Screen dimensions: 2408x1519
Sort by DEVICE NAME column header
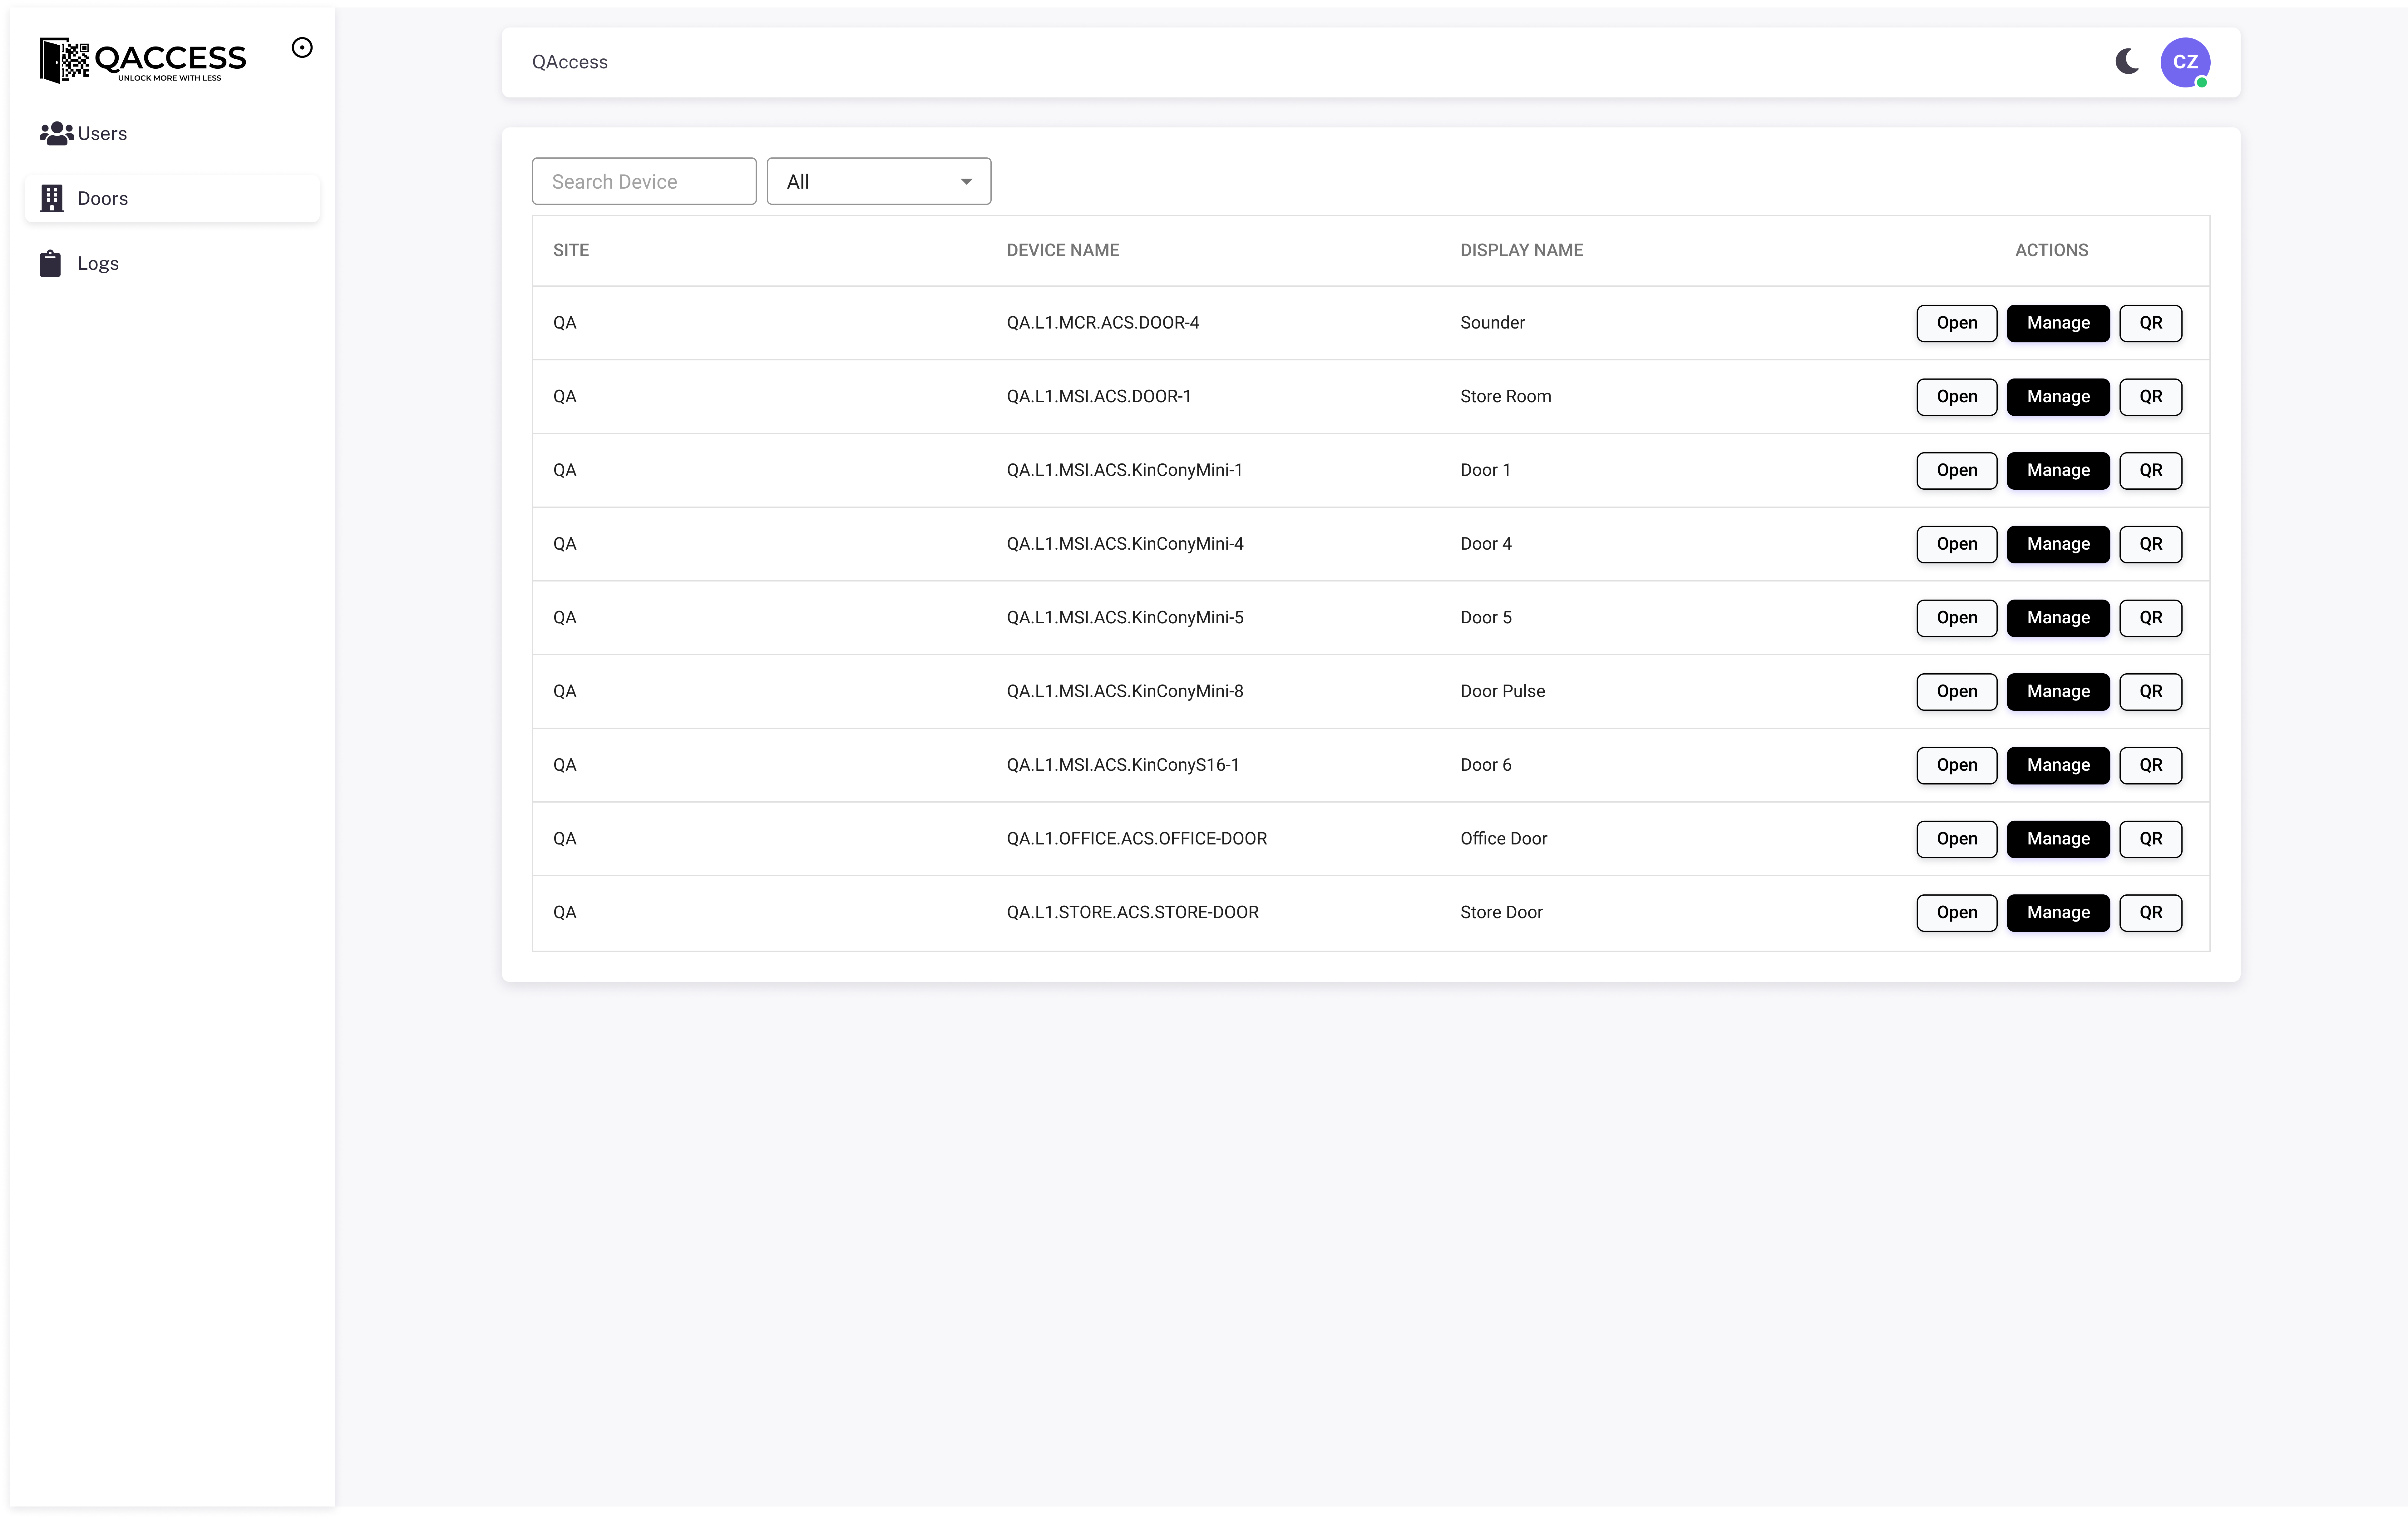pos(1063,250)
